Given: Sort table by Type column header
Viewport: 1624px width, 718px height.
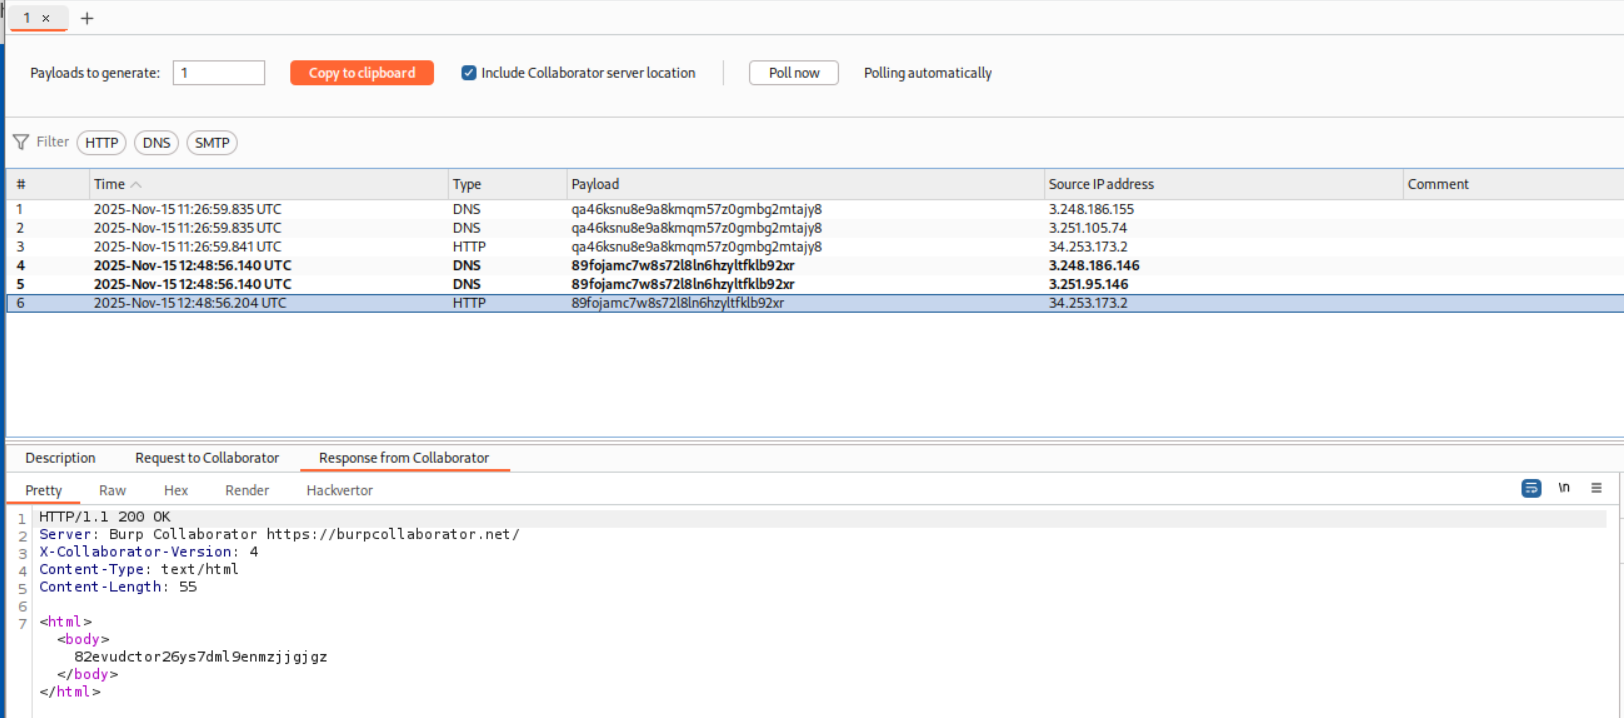Looking at the screenshot, I should pyautogui.click(x=467, y=184).
